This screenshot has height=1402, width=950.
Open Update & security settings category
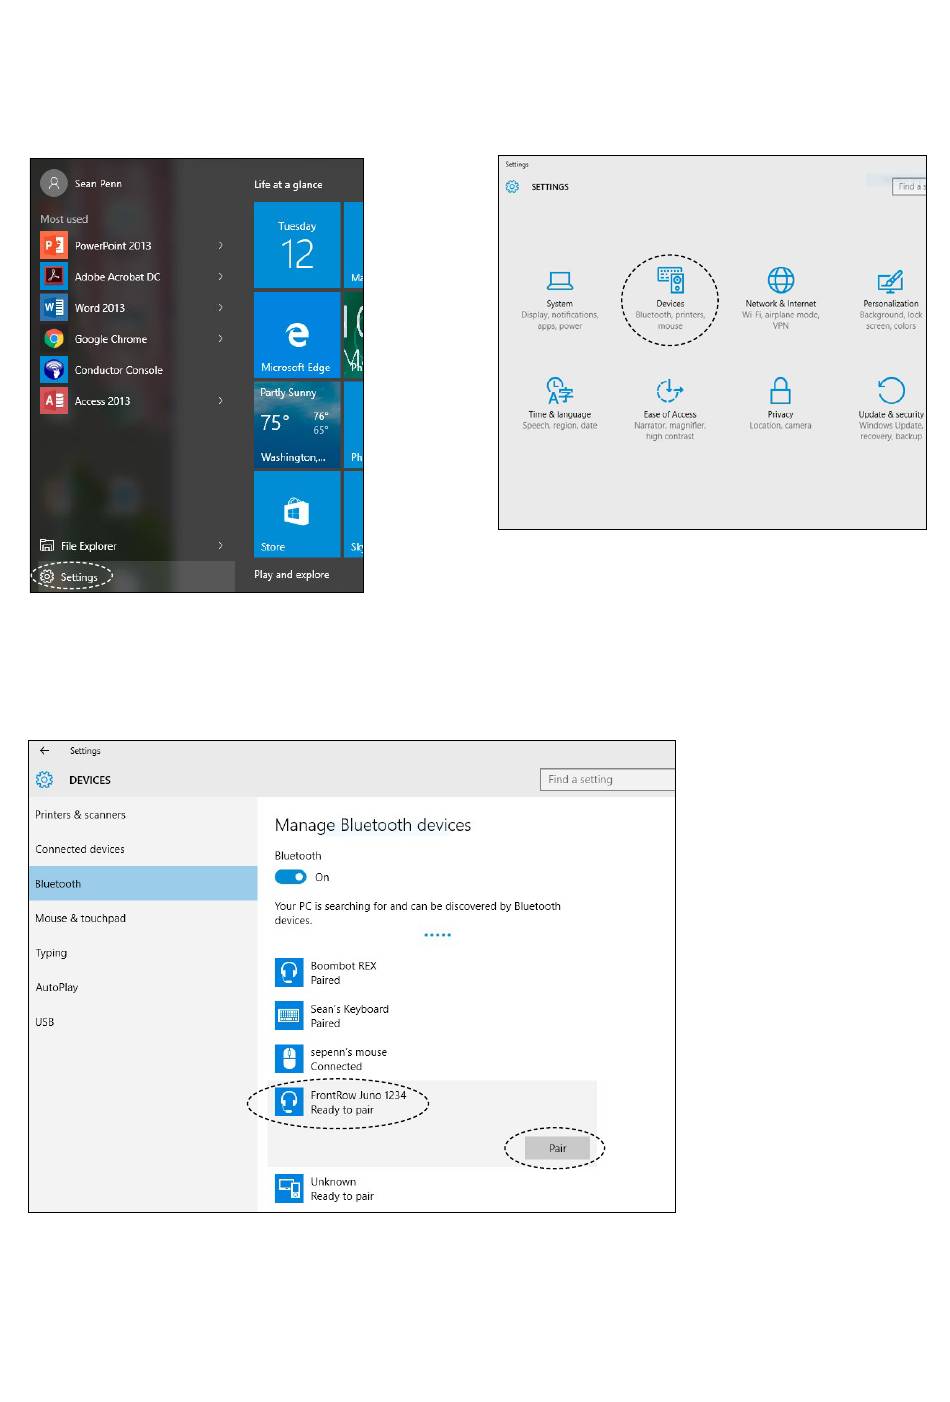(x=891, y=408)
